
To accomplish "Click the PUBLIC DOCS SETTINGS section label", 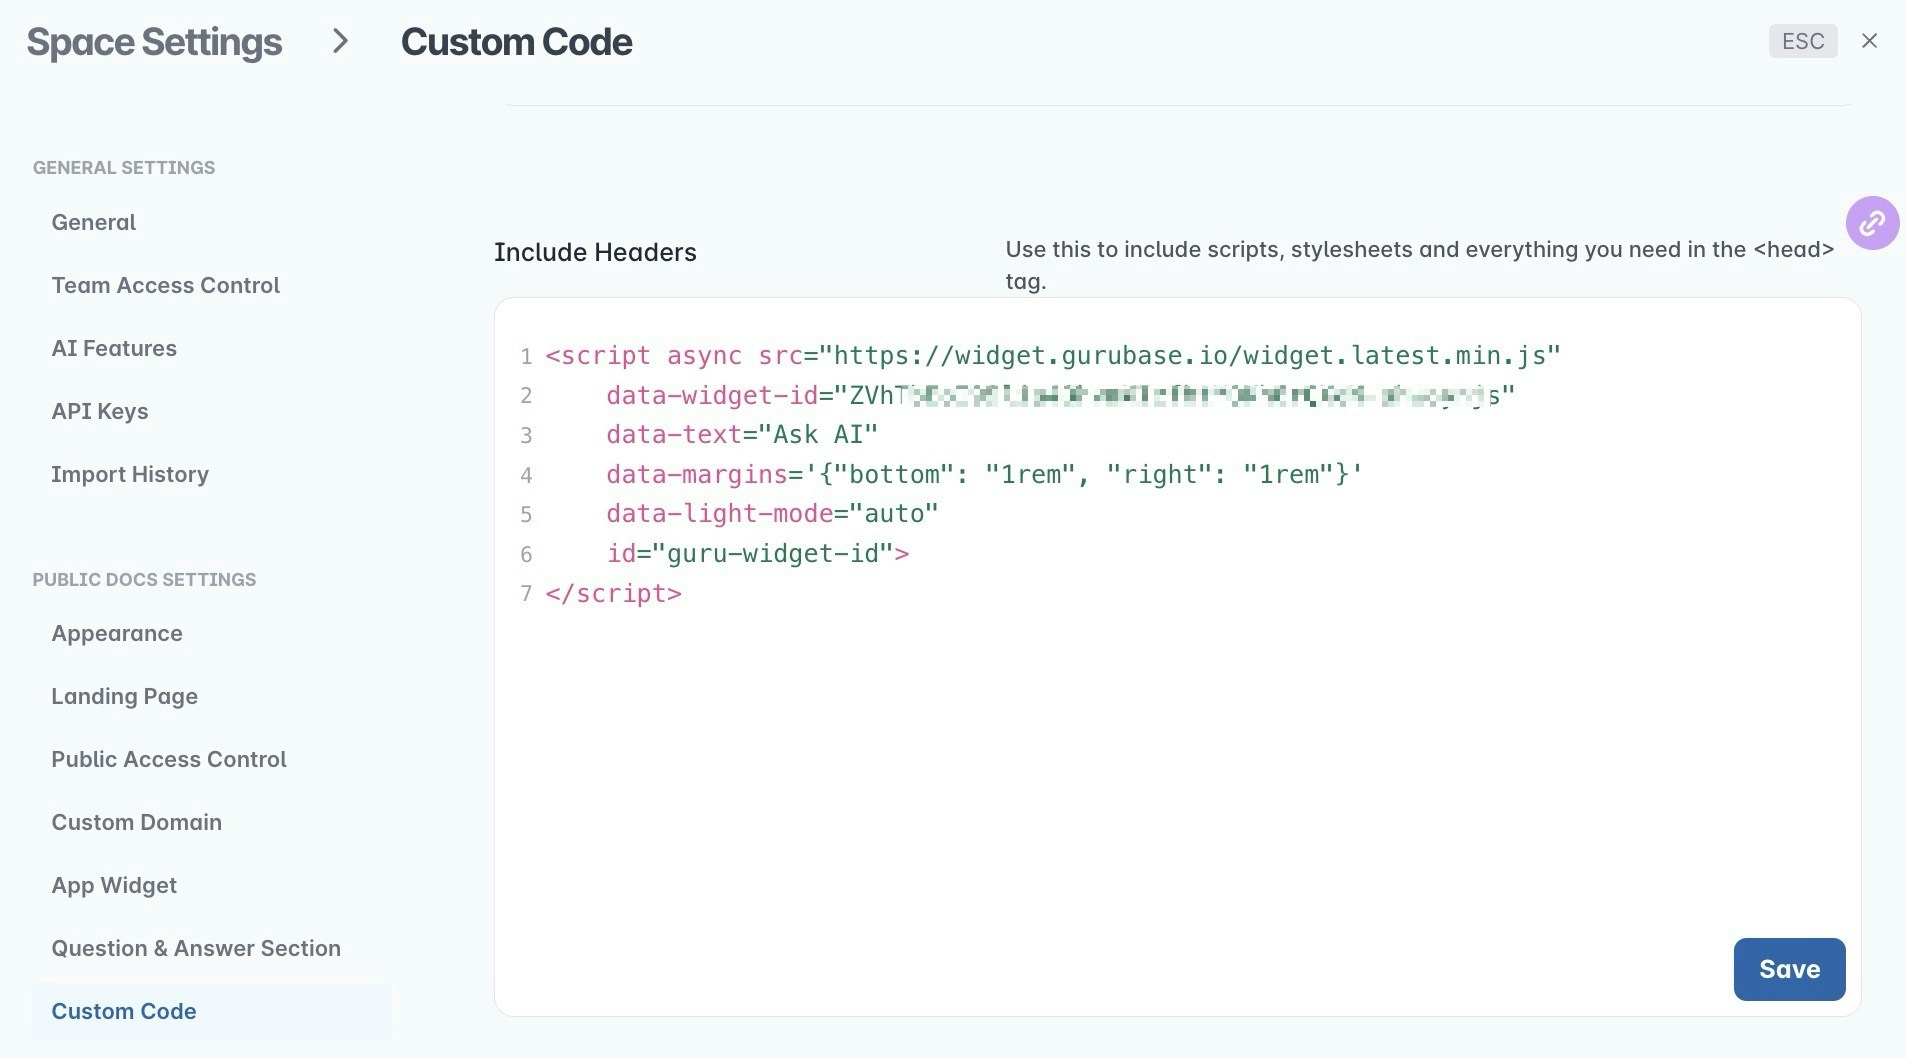I will [144, 580].
